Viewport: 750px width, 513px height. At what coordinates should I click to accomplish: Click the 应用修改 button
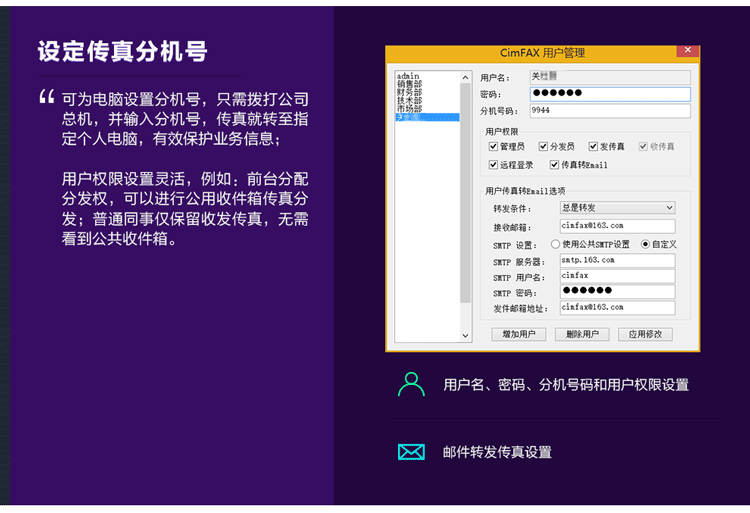[x=645, y=334]
